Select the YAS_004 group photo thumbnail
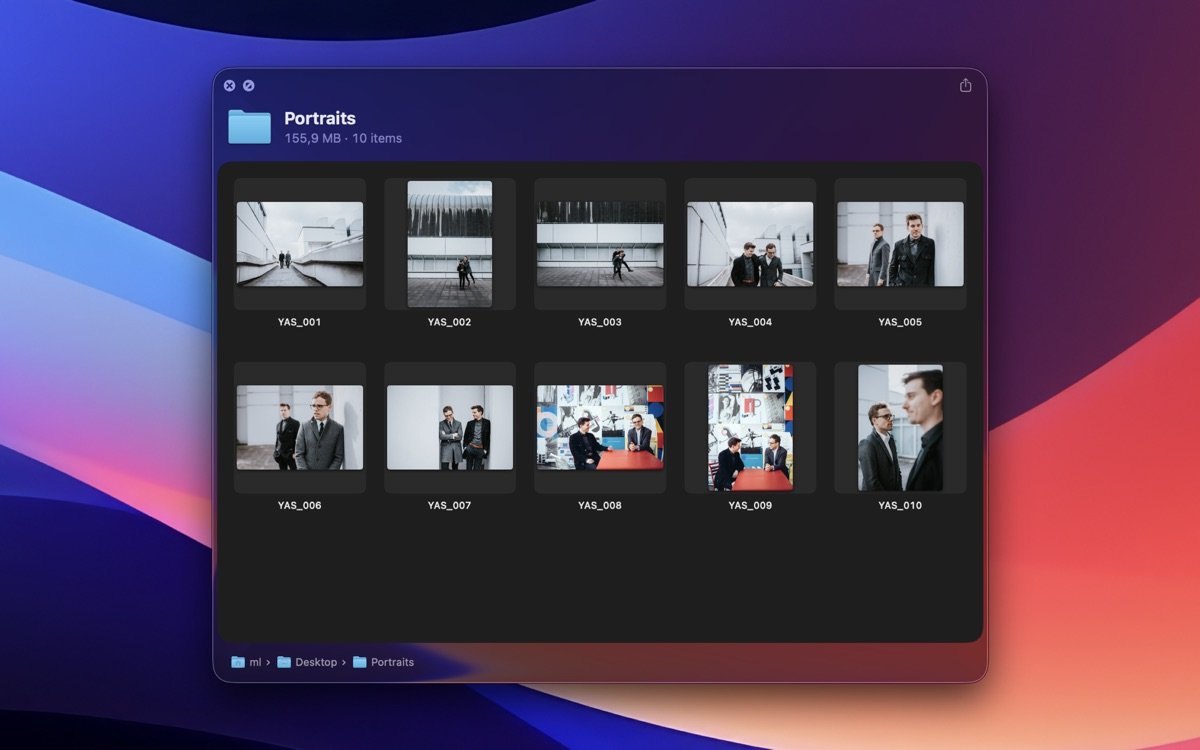 (x=750, y=243)
